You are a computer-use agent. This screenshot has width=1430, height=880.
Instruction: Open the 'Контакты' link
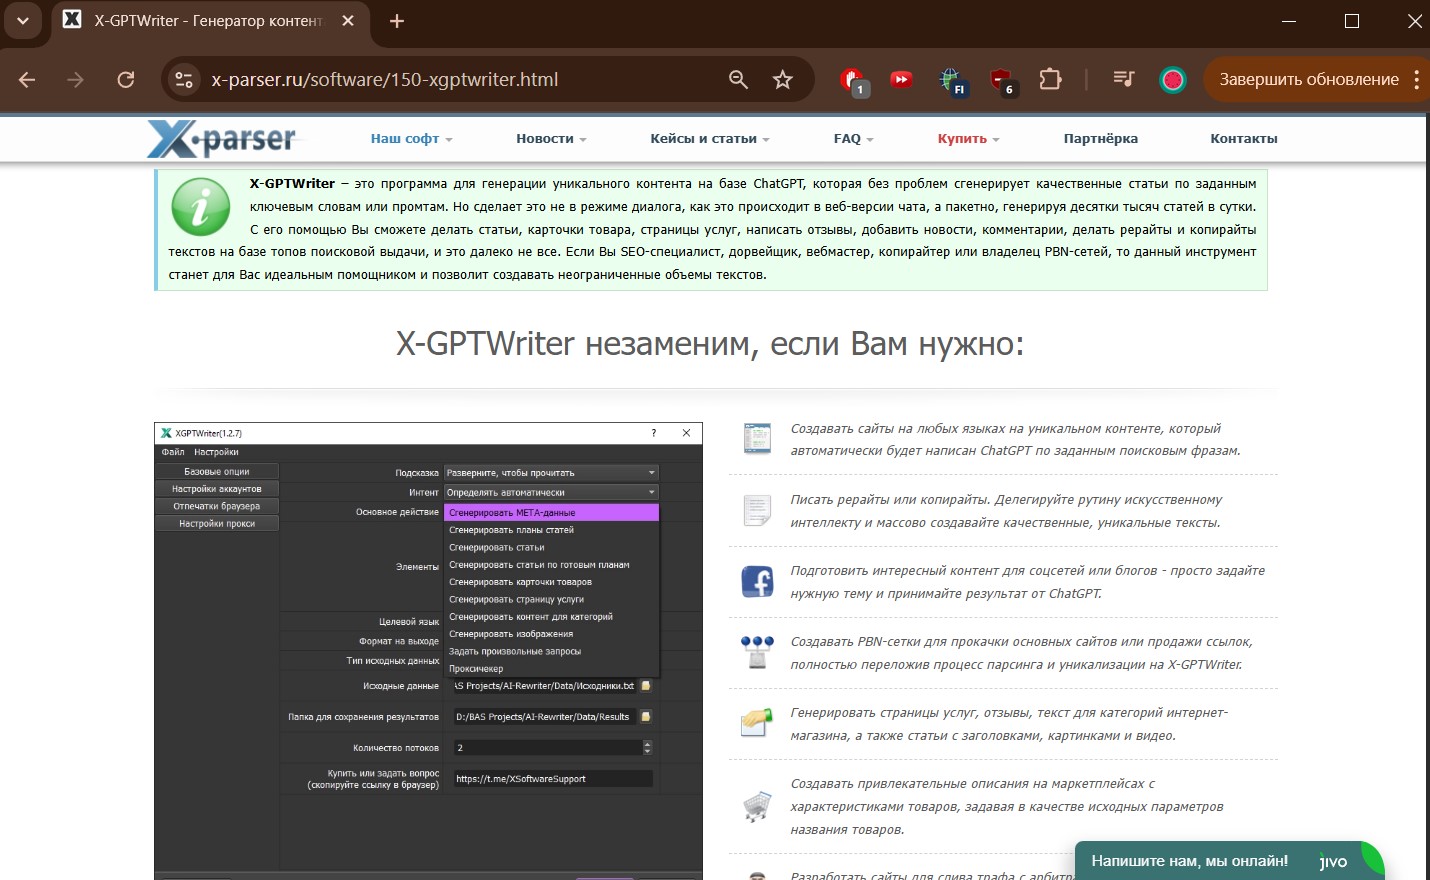coord(1243,139)
